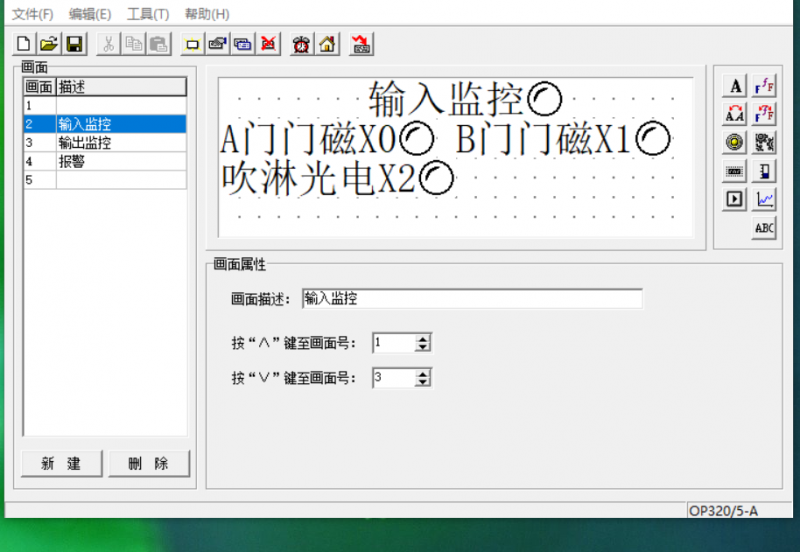Viewport: 800px width, 552px height.
Task: Select the register data display tool
Action: coord(735,171)
